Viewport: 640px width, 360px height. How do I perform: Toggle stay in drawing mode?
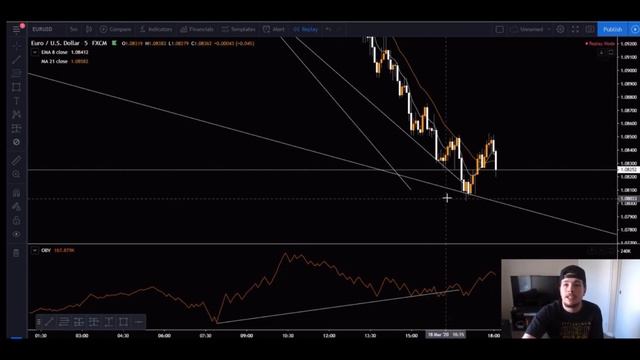(x=16, y=207)
